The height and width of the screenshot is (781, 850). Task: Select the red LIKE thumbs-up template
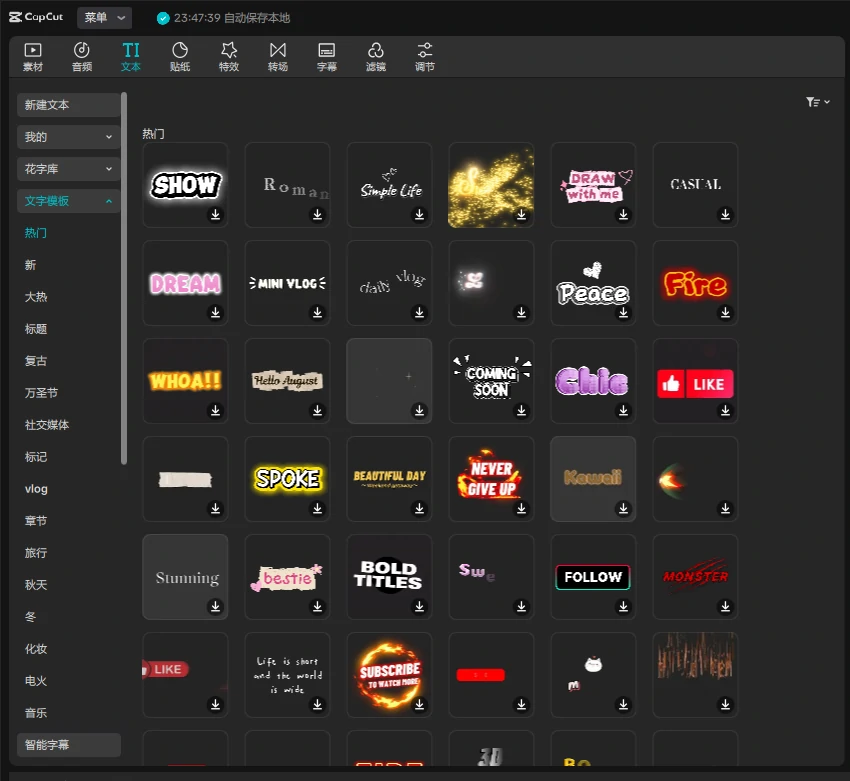pyautogui.click(x=695, y=382)
